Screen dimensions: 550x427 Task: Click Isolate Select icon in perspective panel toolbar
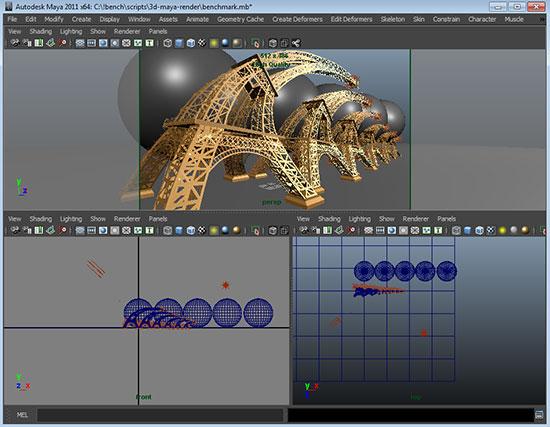[x=256, y=43]
